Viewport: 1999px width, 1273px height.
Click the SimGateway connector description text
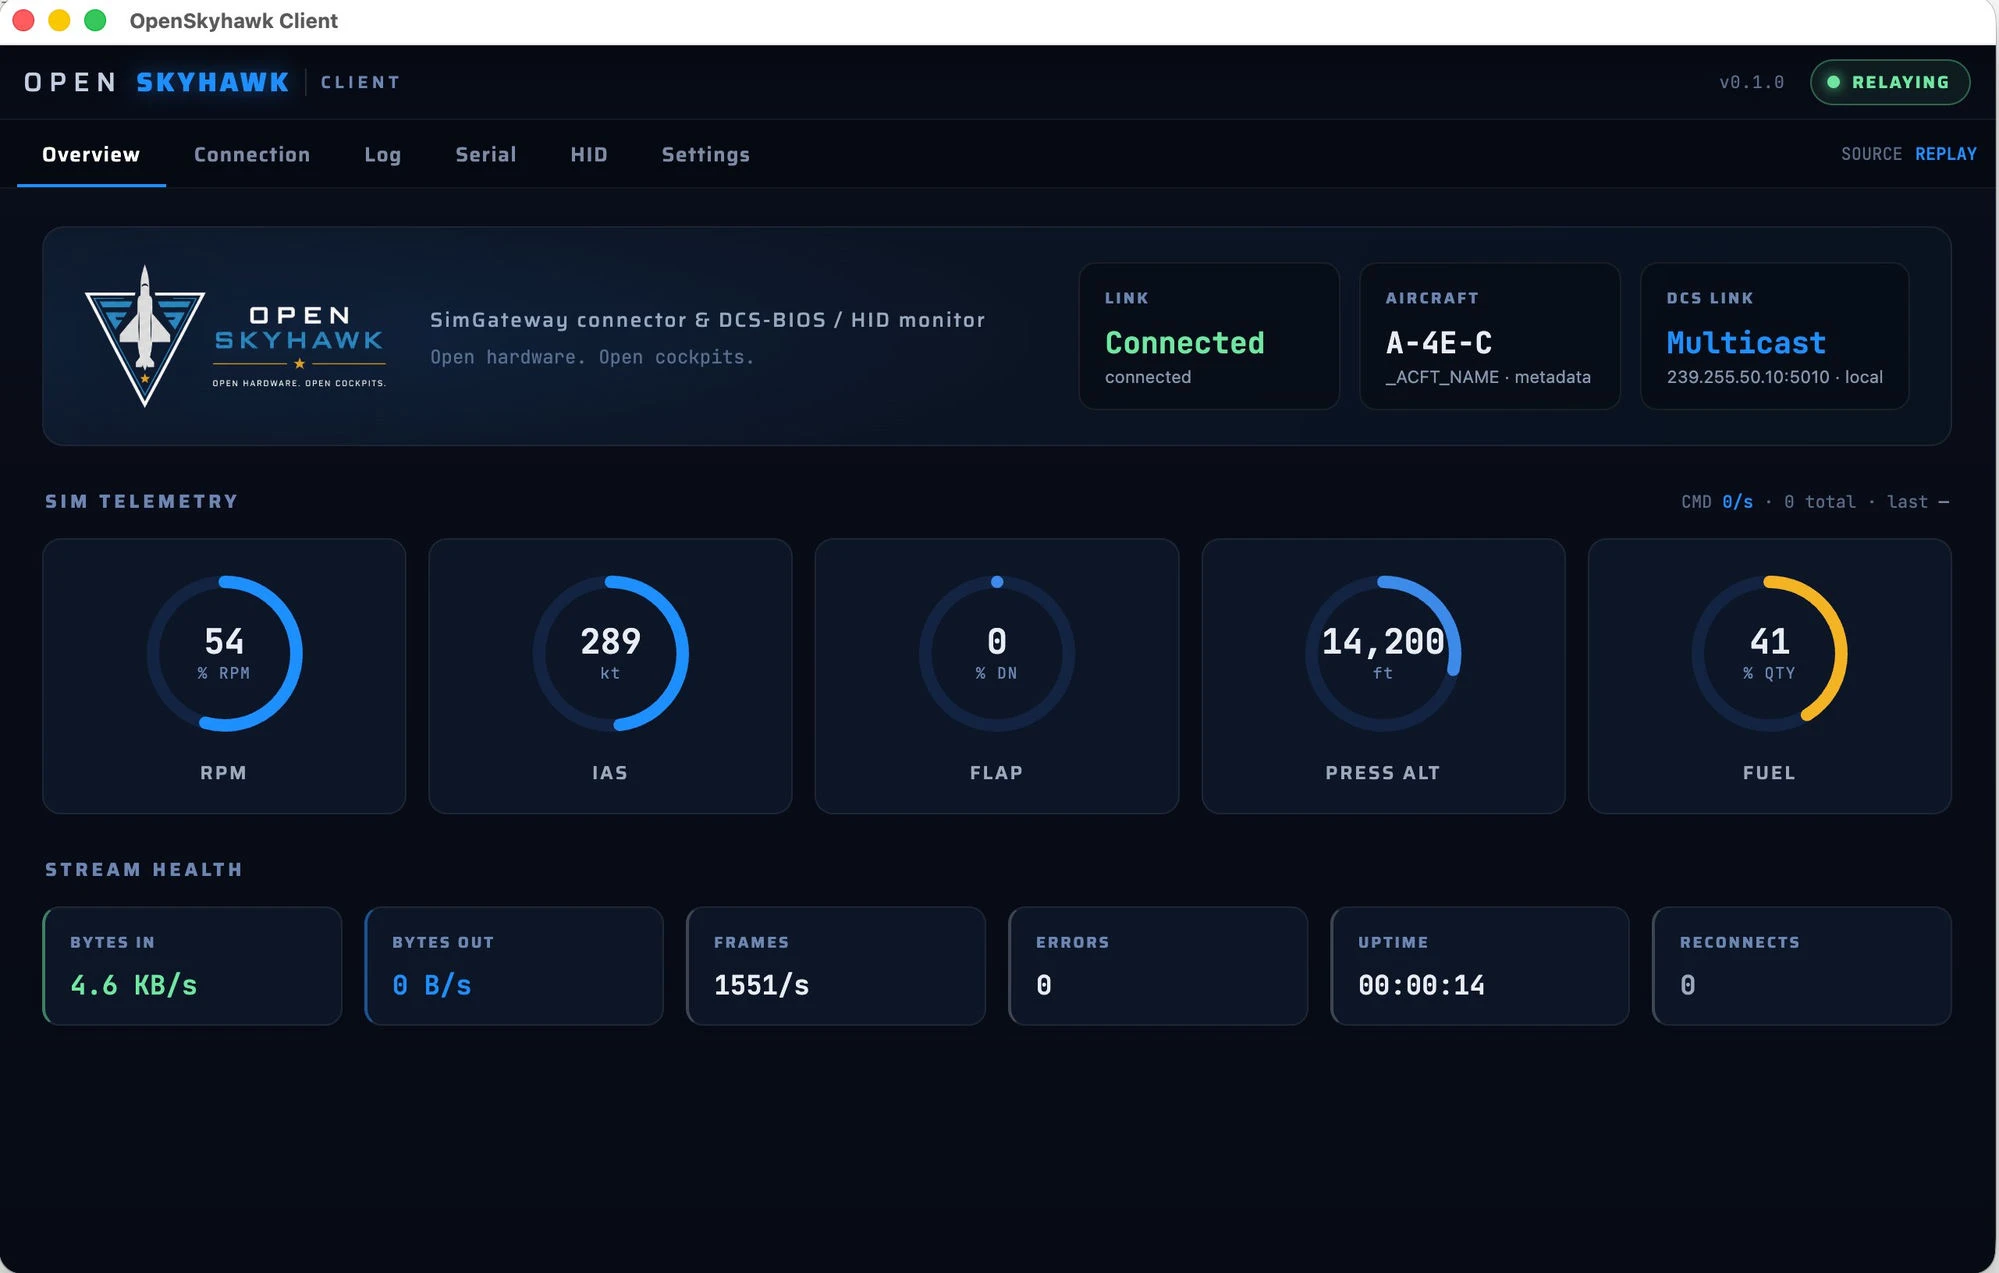coord(707,320)
